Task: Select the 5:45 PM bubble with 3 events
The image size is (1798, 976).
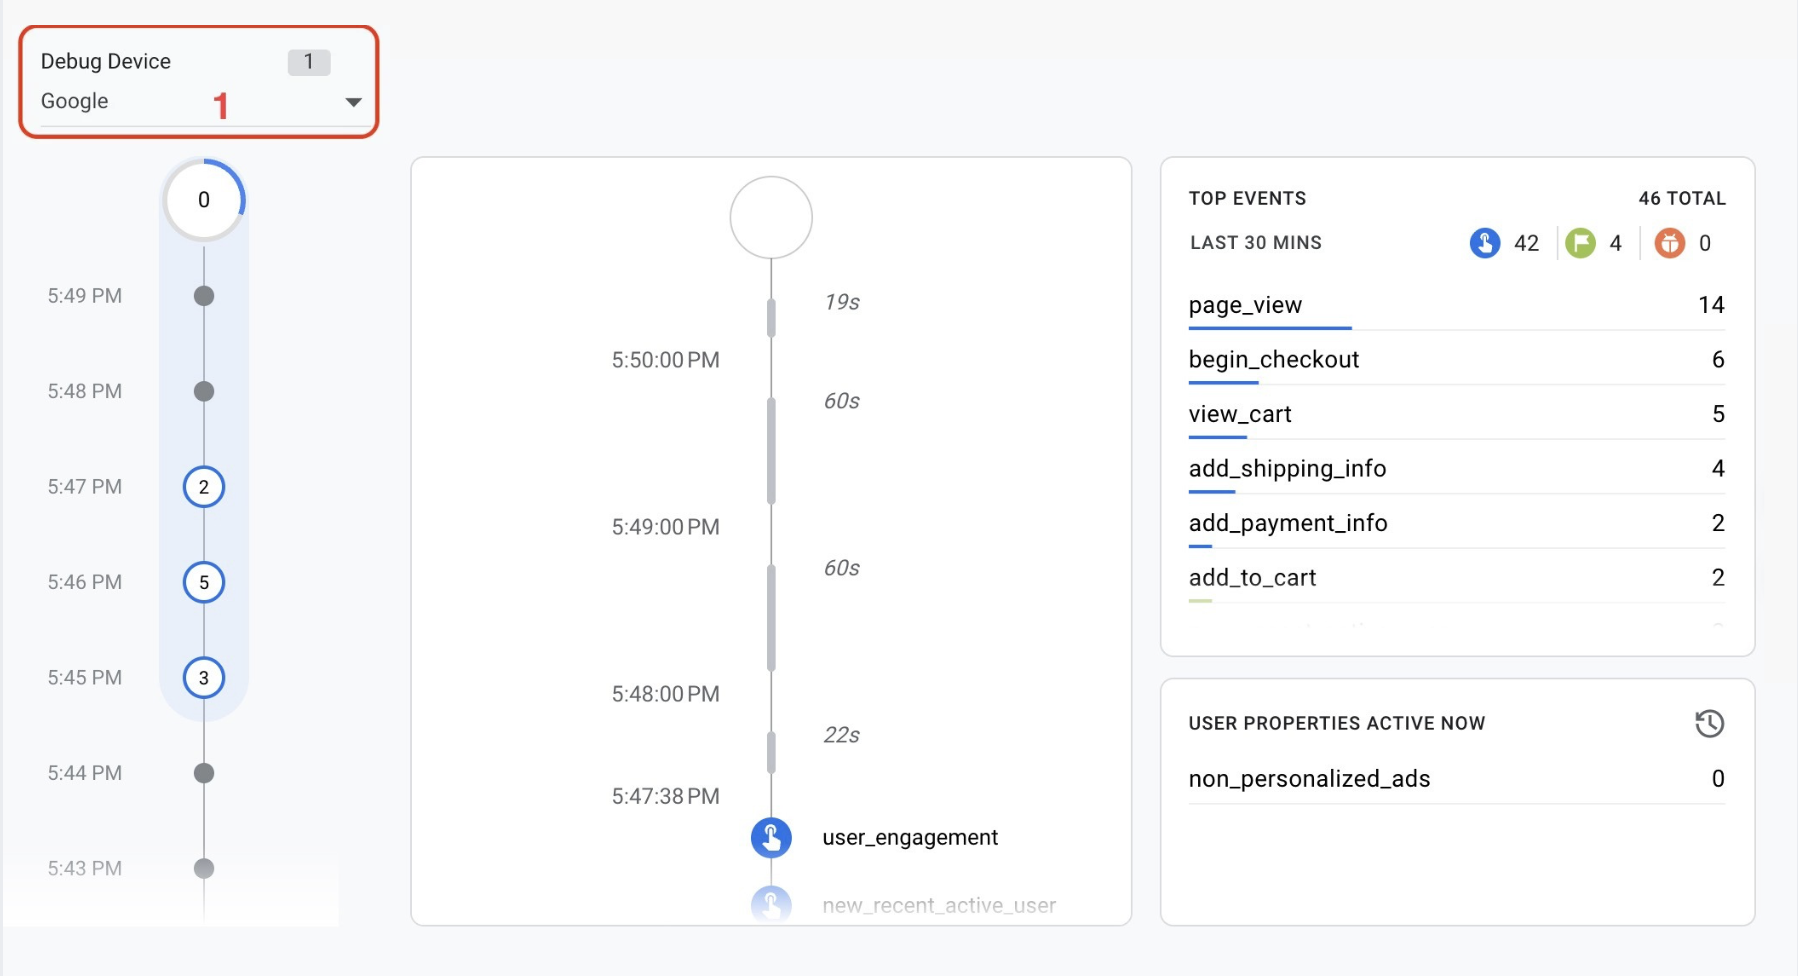Action: point(204,678)
